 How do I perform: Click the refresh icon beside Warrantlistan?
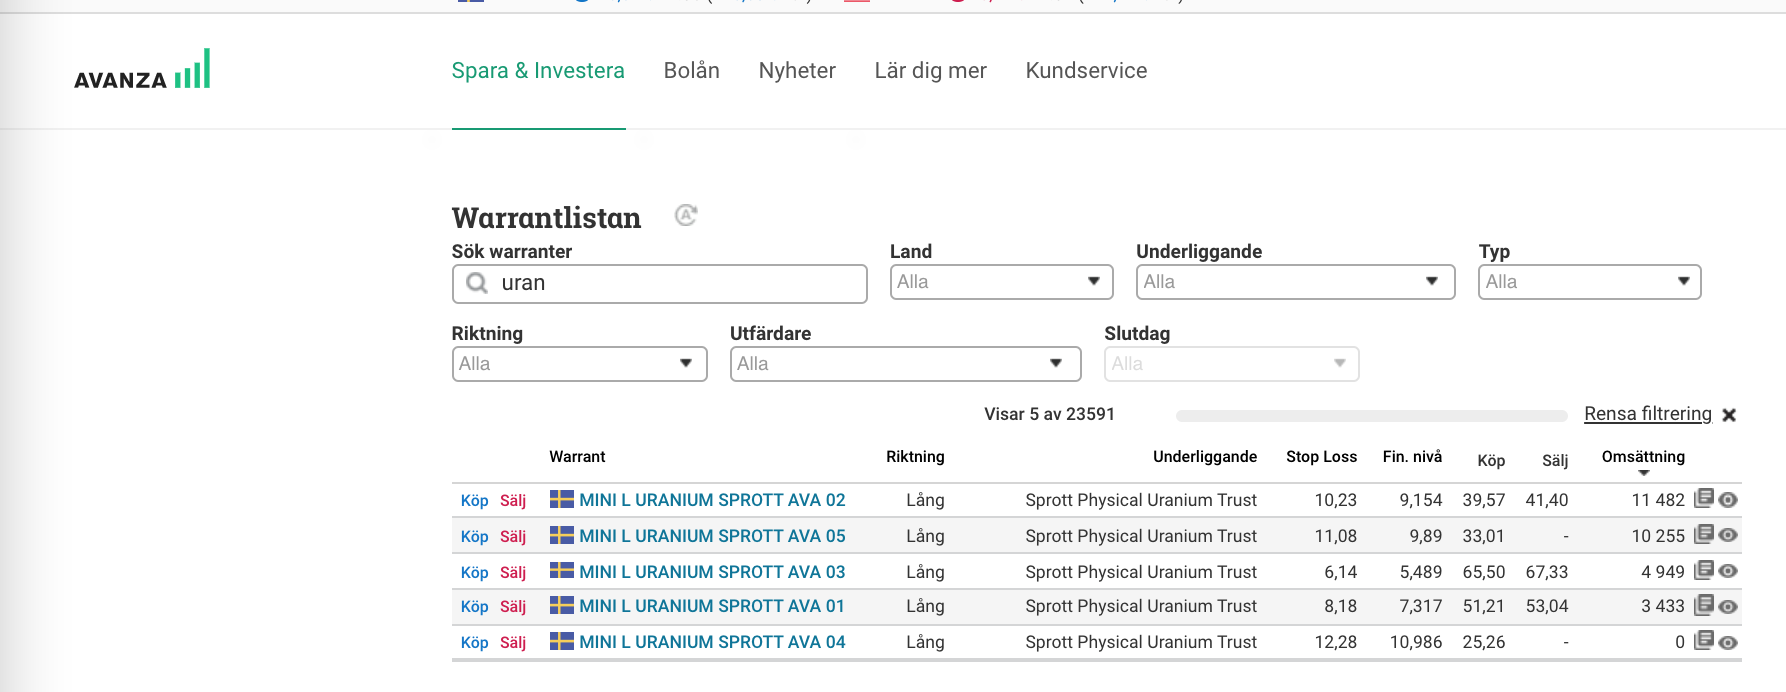pos(685,215)
